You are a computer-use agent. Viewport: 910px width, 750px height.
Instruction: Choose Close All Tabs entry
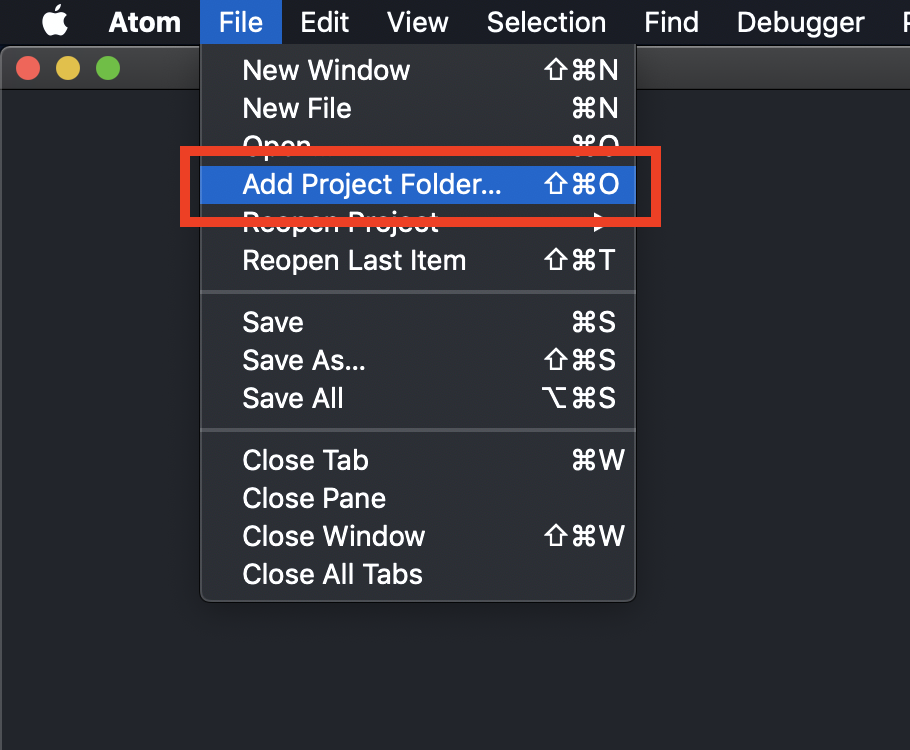[418, 574]
